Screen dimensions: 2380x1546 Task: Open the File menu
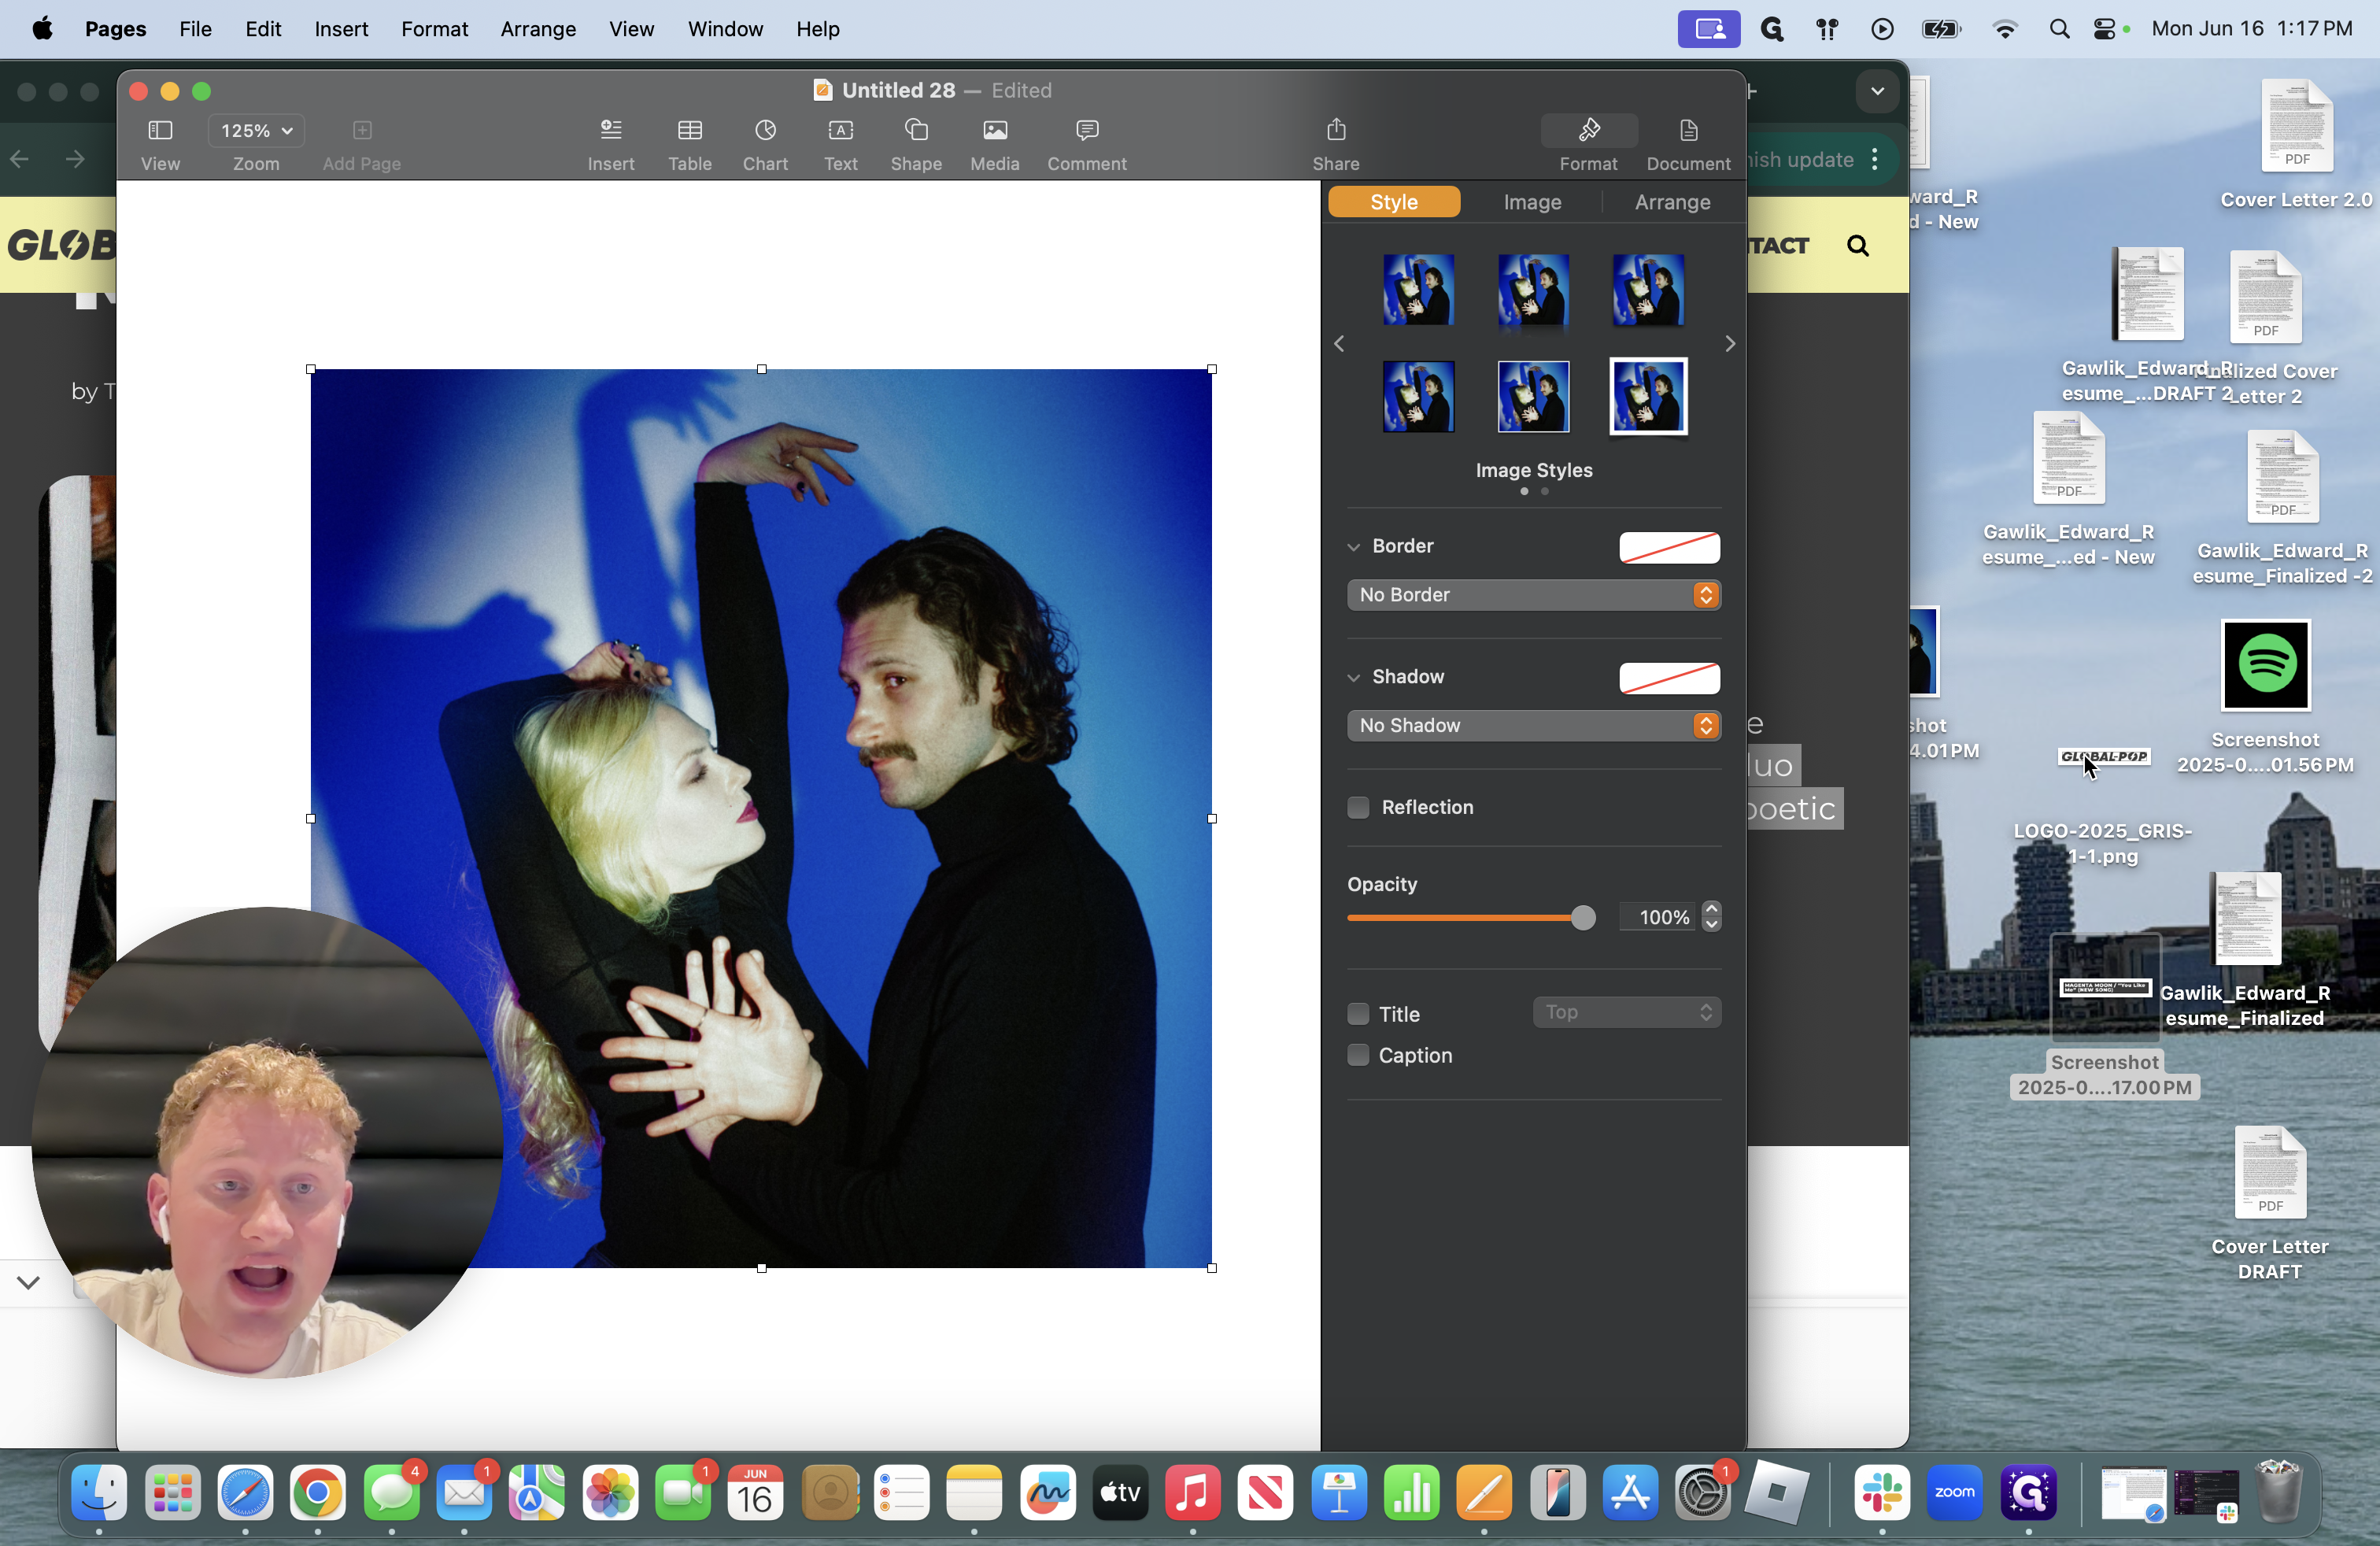[x=195, y=29]
